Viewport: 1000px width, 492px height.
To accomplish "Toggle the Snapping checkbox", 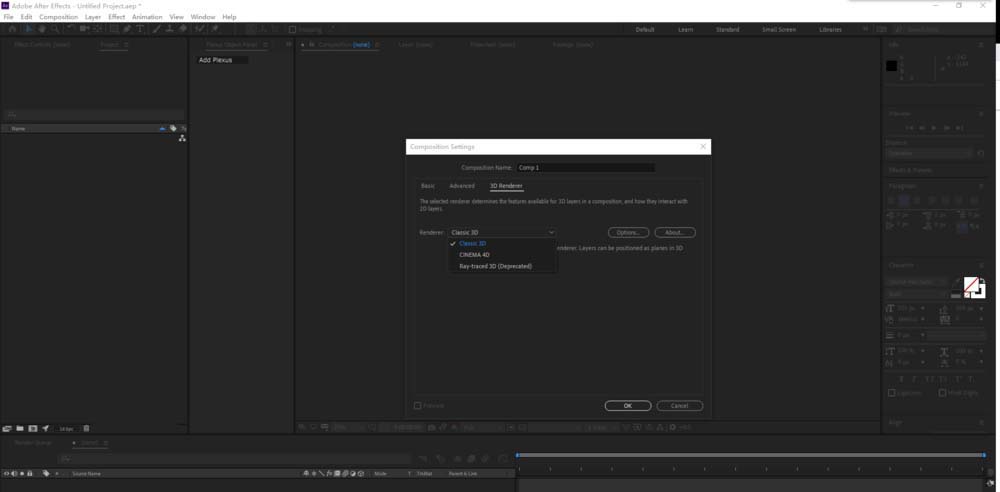I will (x=293, y=29).
